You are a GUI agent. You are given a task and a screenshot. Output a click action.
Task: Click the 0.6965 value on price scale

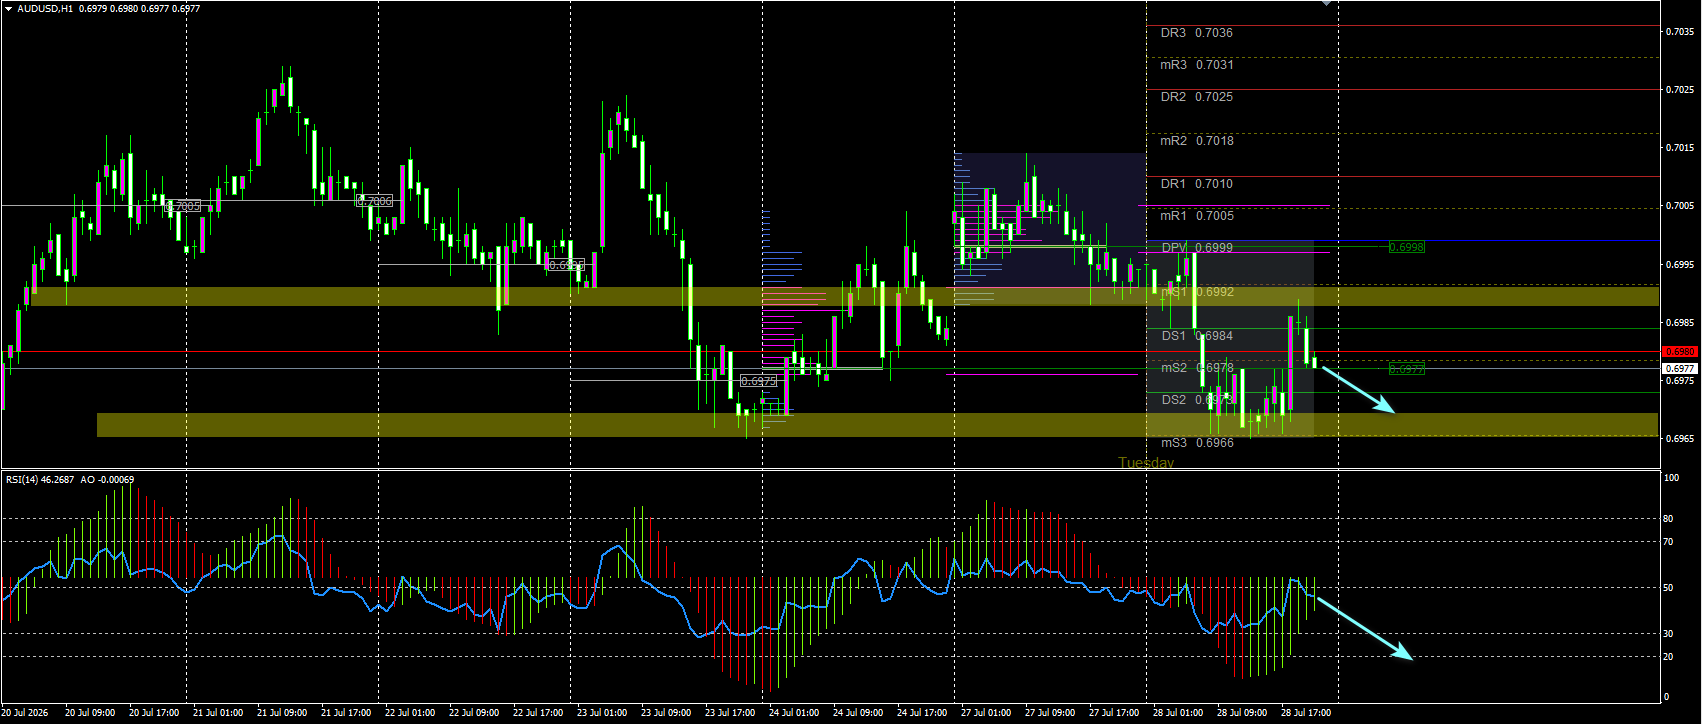point(1680,439)
